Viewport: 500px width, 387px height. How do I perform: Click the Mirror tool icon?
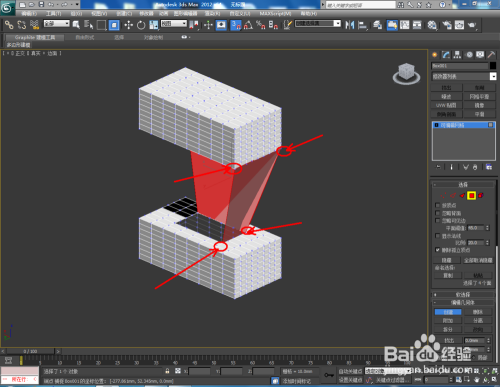350,25
